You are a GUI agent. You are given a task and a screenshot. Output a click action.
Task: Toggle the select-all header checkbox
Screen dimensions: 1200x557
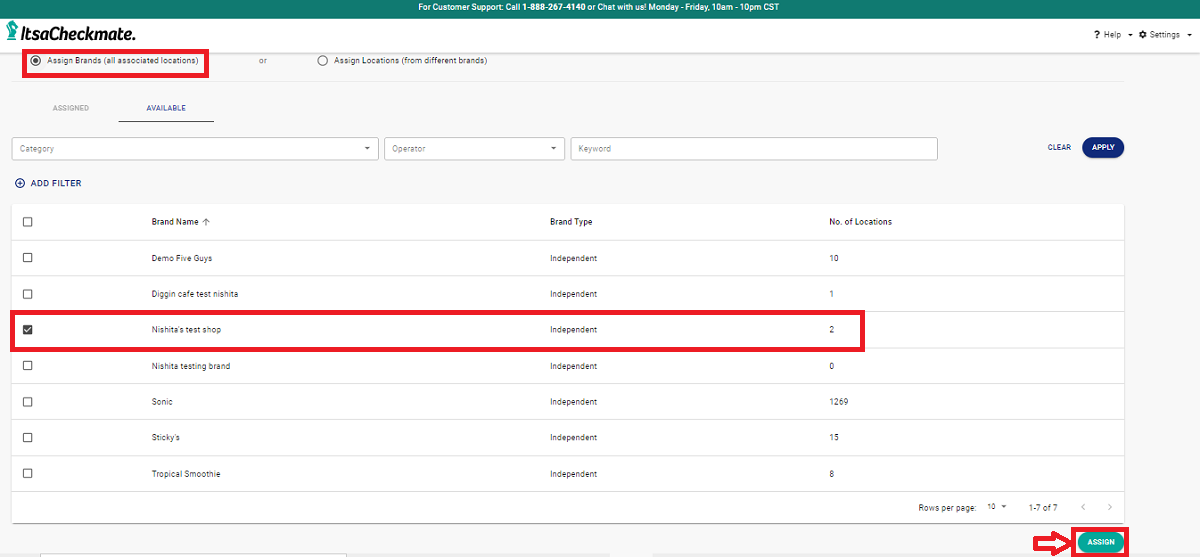28,222
